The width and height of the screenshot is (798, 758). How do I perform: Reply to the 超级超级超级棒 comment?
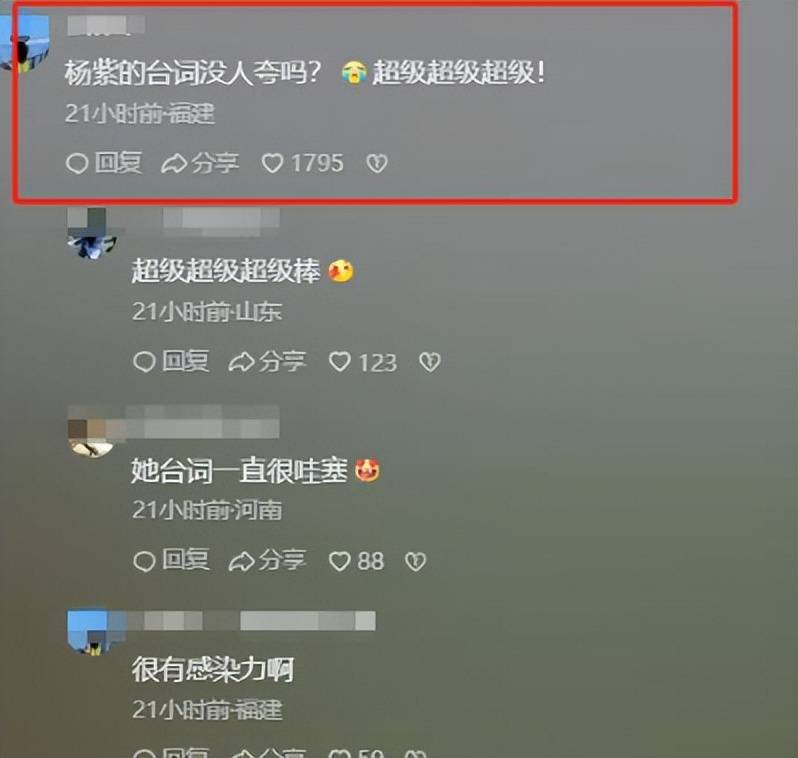(x=171, y=362)
